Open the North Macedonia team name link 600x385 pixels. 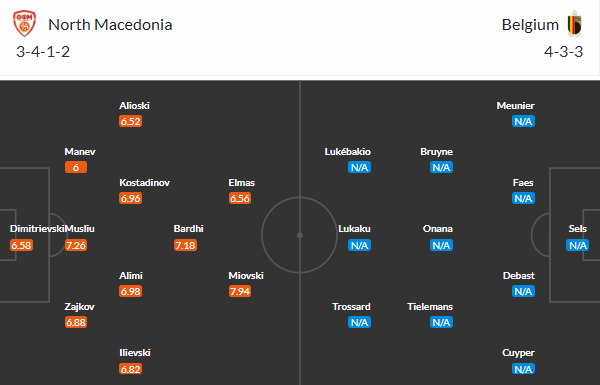[110, 25]
